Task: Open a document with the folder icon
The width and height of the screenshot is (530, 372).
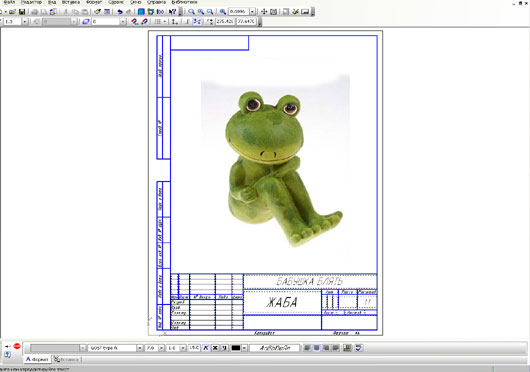Action: 13,11
